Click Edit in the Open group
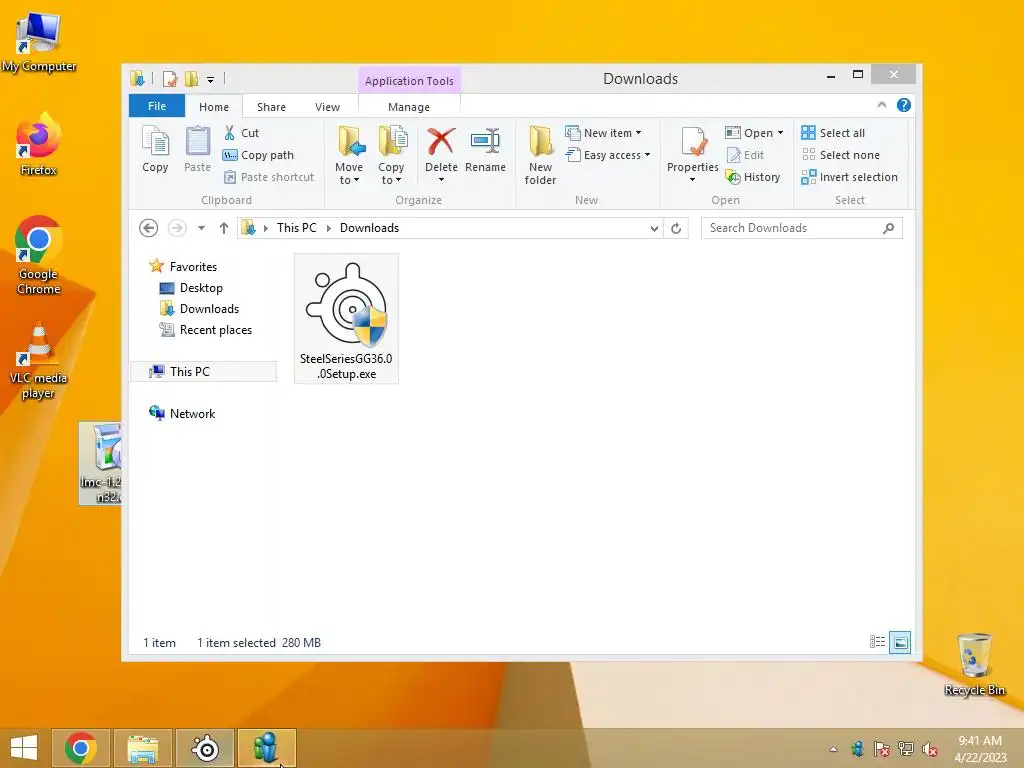Viewport: 1024px width, 768px height. pos(745,155)
